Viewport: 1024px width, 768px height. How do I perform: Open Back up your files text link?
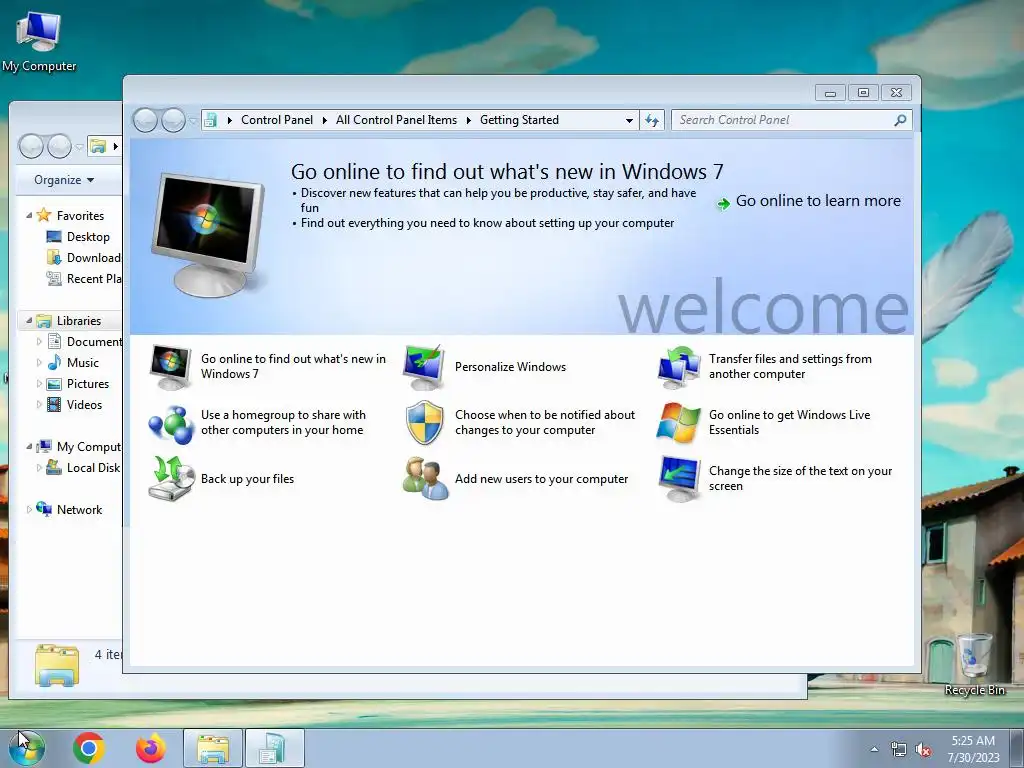click(248, 479)
